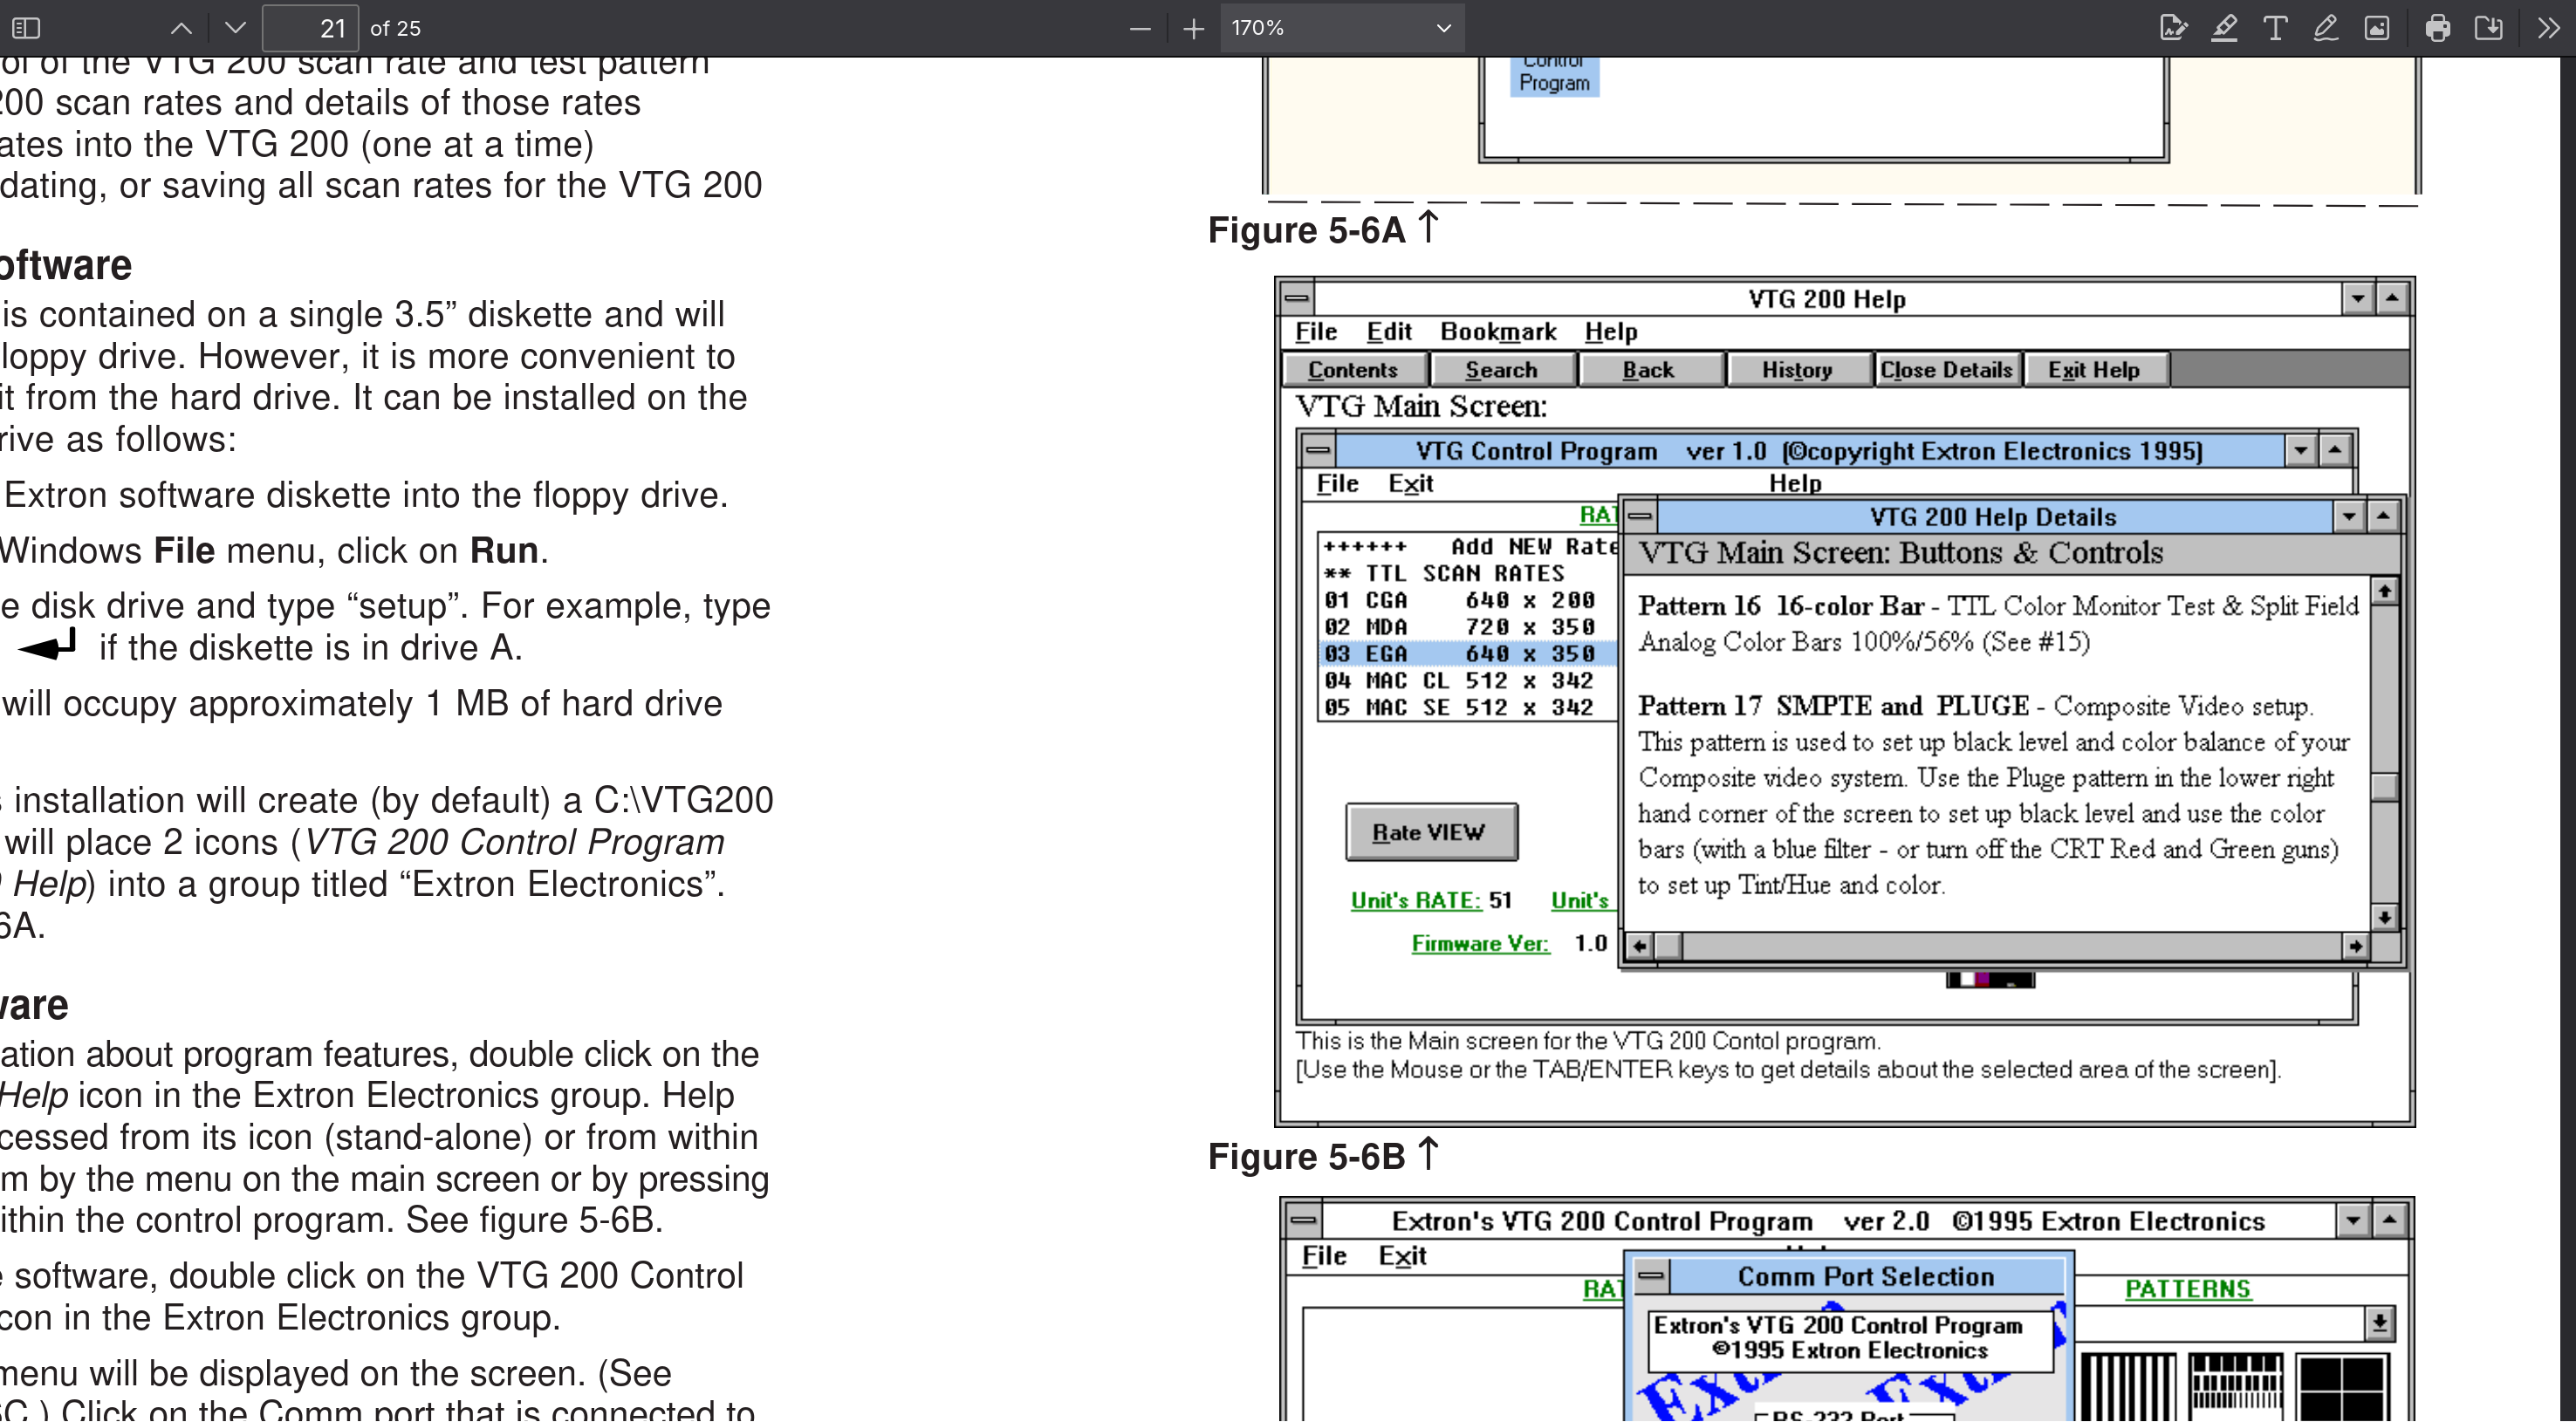This screenshot has height=1422, width=2576.
Task: Click the add image tool
Action: [2377, 28]
